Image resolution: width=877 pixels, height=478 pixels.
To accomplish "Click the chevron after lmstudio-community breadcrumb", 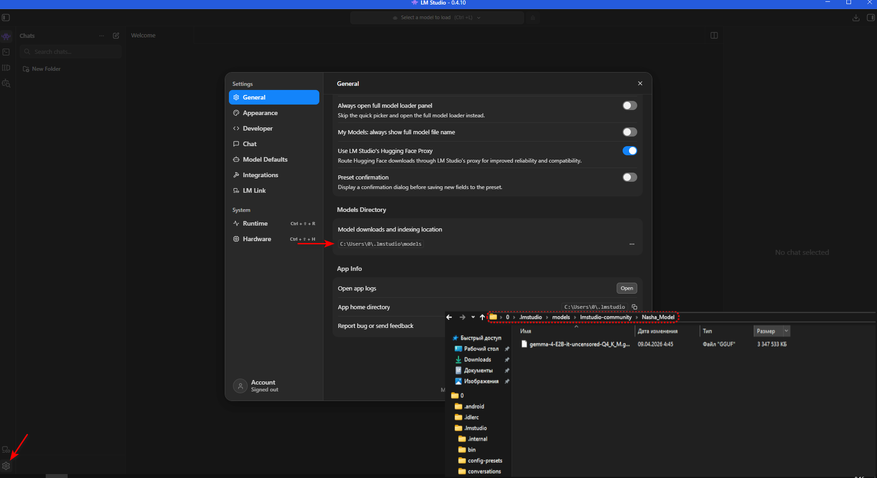I will pos(636,318).
